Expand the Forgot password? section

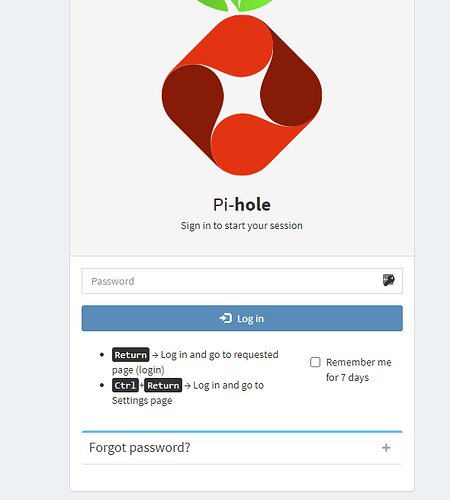point(242,448)
